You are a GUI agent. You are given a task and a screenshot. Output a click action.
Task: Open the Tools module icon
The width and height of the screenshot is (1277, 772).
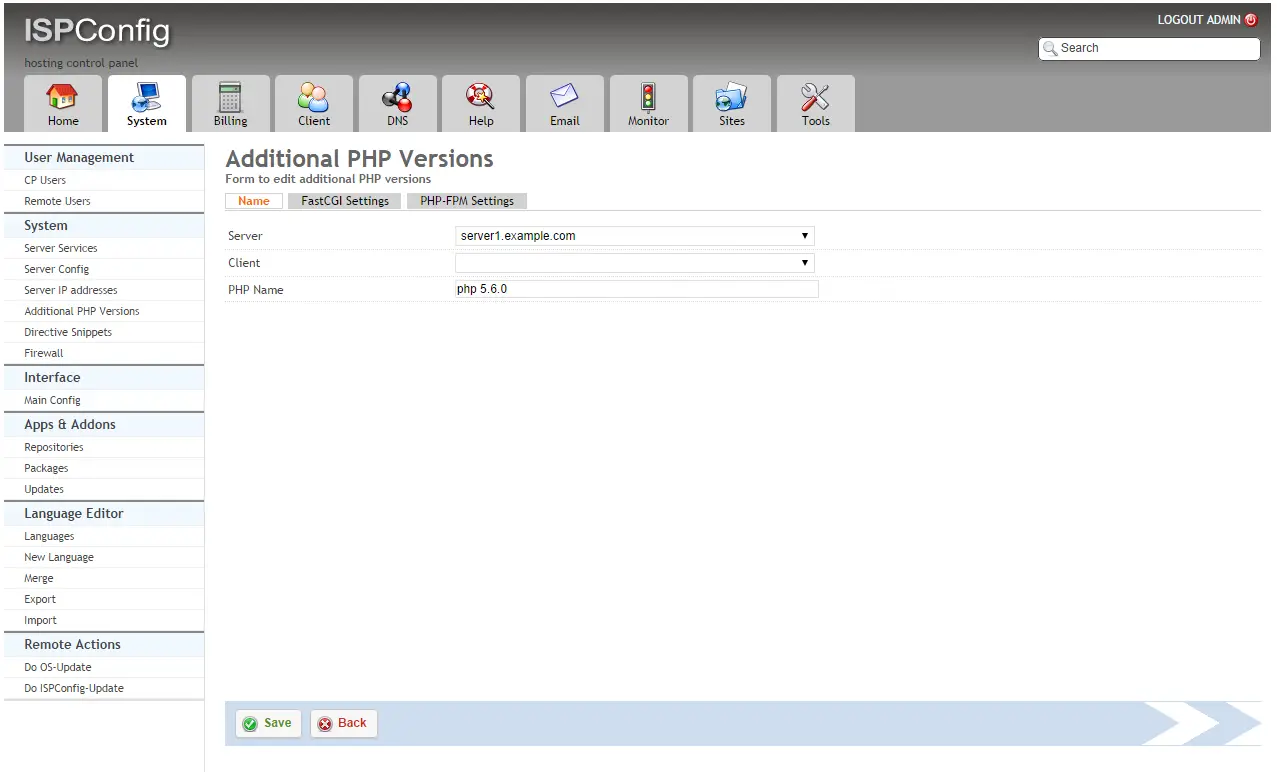(816, 97)
